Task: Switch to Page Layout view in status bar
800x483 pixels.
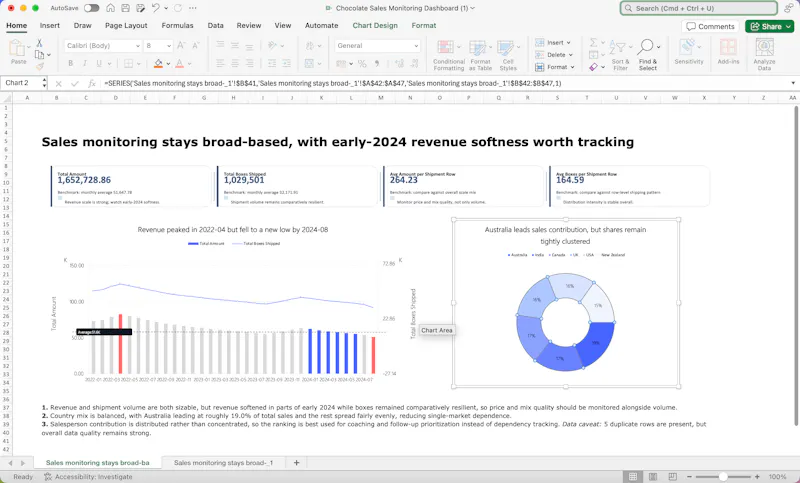Action: click(x=653, y=477)
